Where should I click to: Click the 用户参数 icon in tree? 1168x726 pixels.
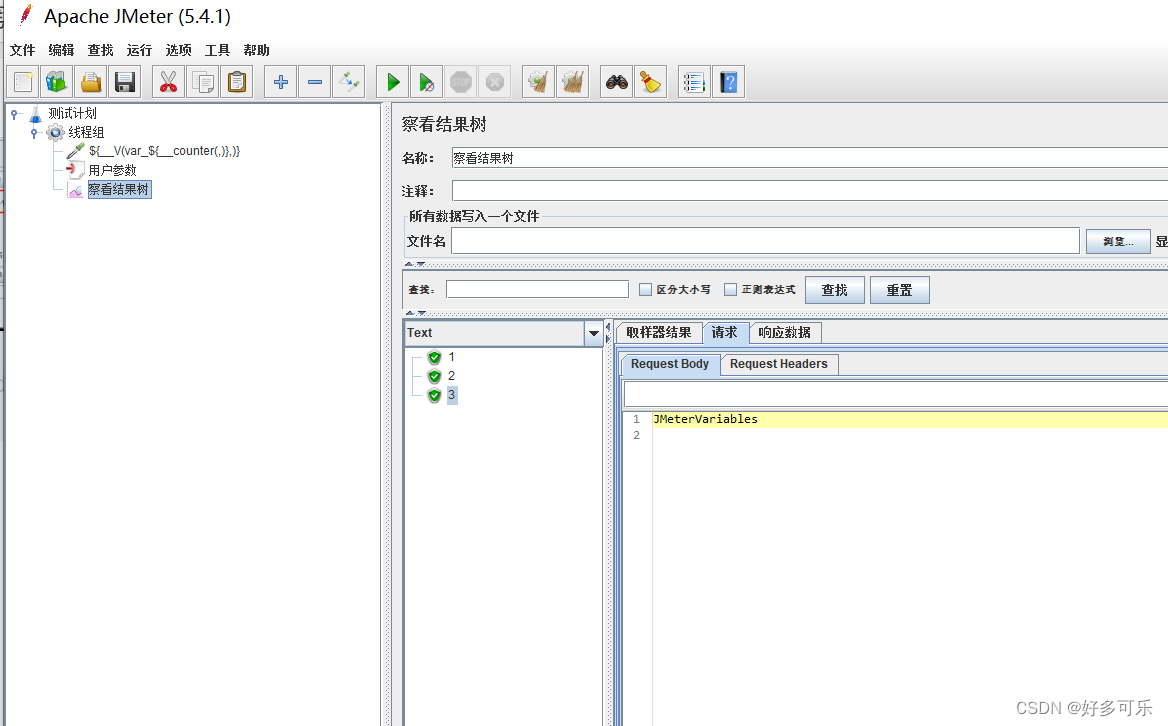(x=75, y=171)
